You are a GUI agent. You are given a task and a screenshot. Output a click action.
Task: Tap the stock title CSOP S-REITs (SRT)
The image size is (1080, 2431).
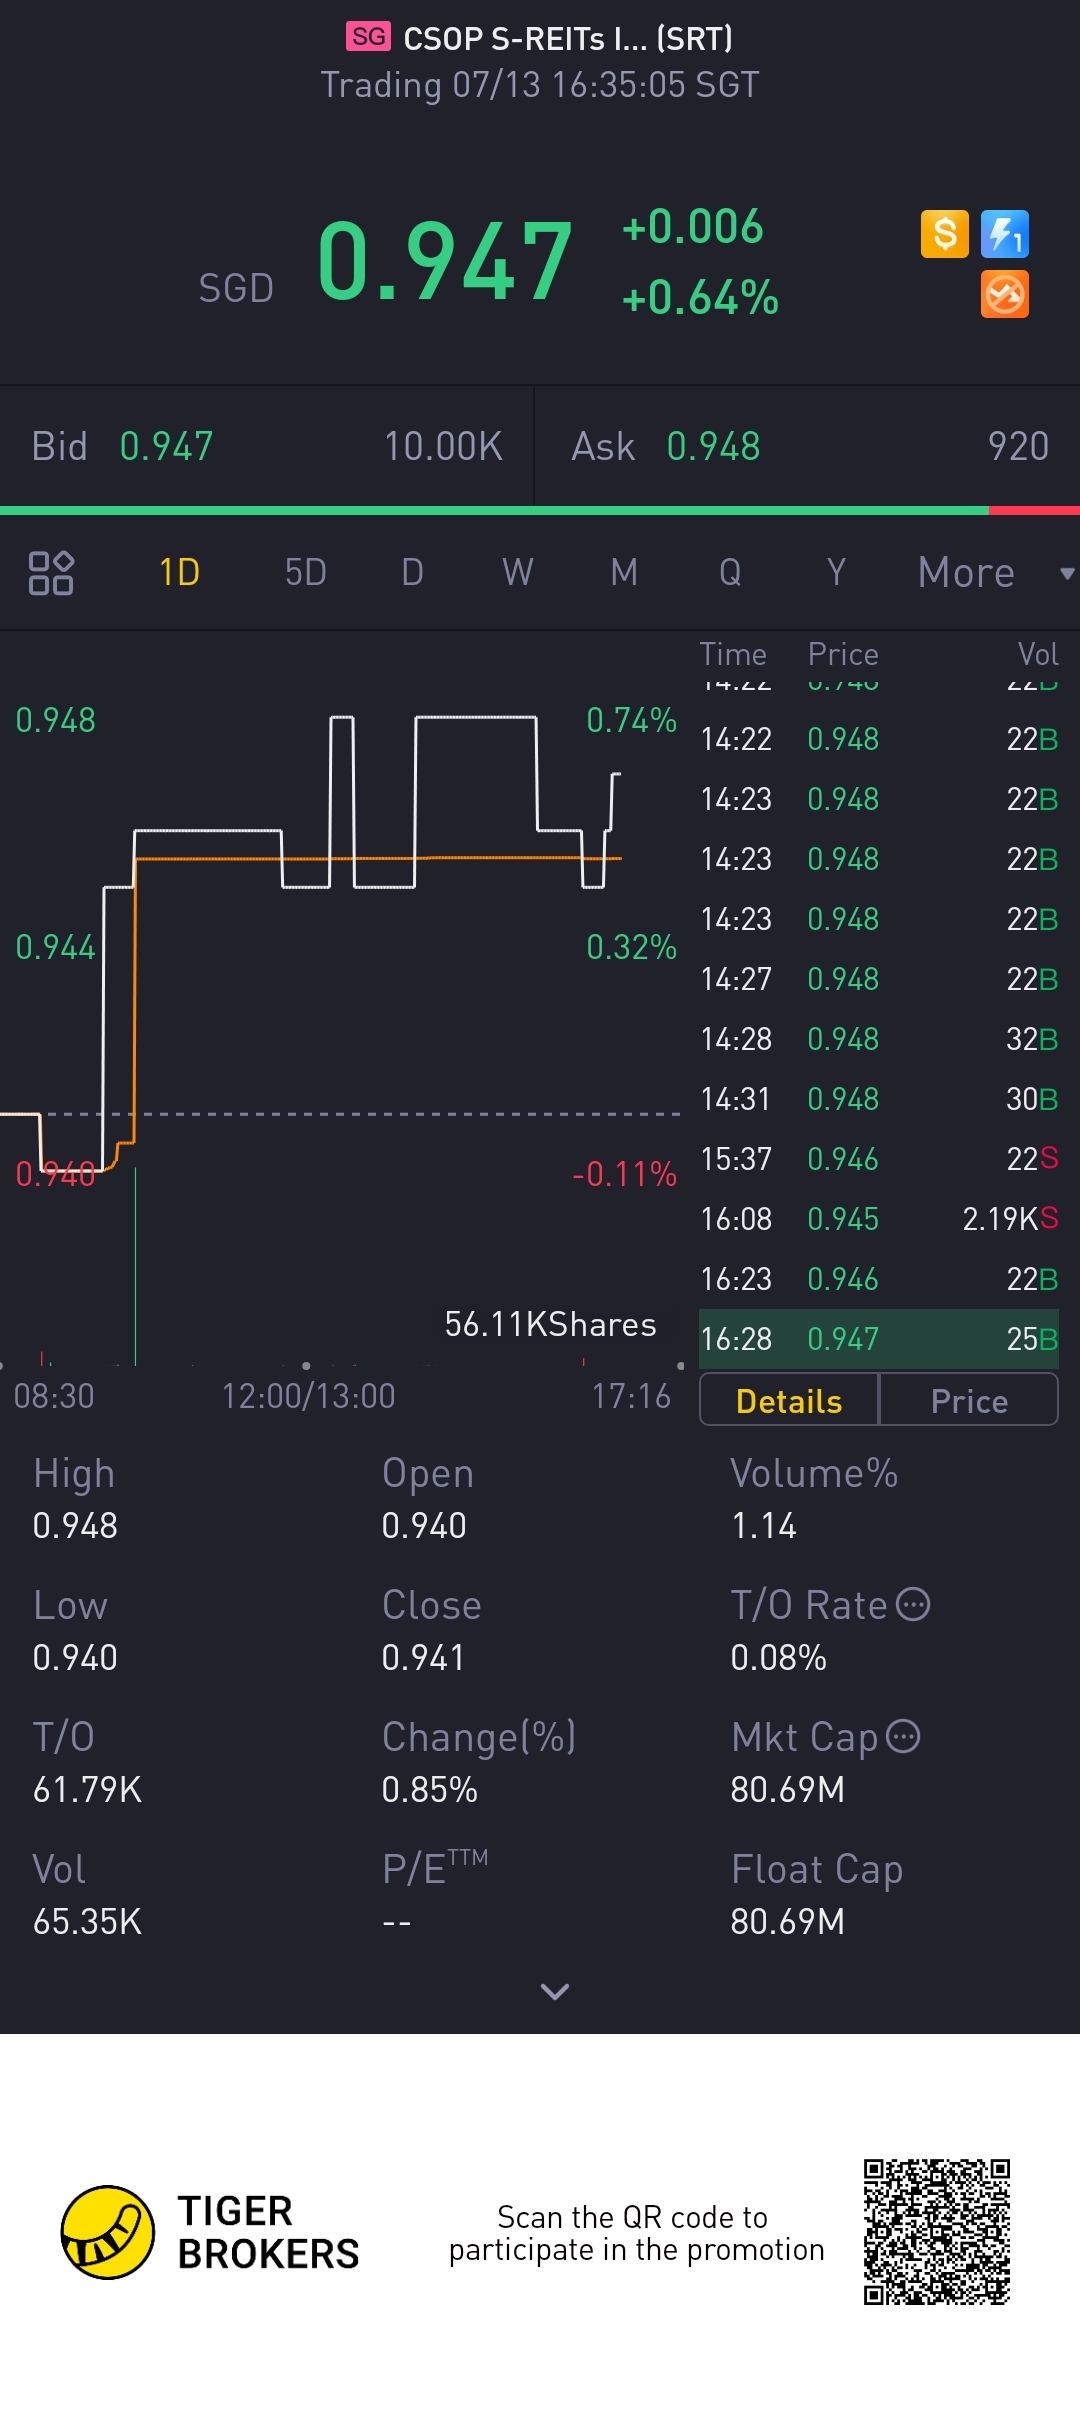[x=568, y=38]
